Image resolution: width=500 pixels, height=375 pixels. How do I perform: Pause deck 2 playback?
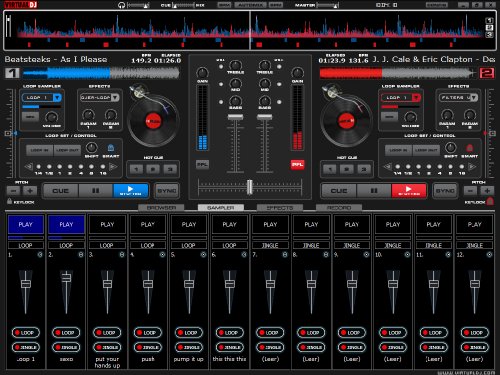click(374, 191)
